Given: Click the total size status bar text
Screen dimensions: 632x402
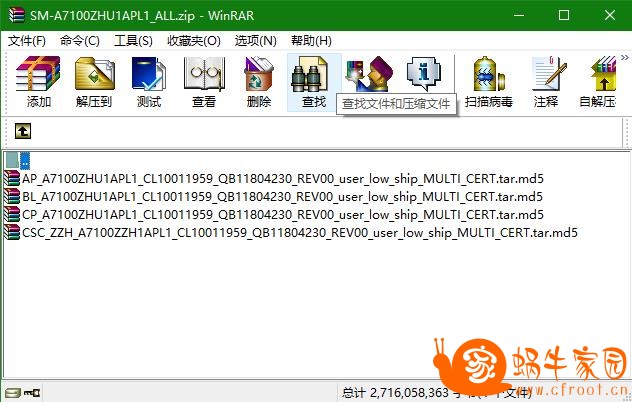Looking at the screenshot, I should tap(436, 392).
